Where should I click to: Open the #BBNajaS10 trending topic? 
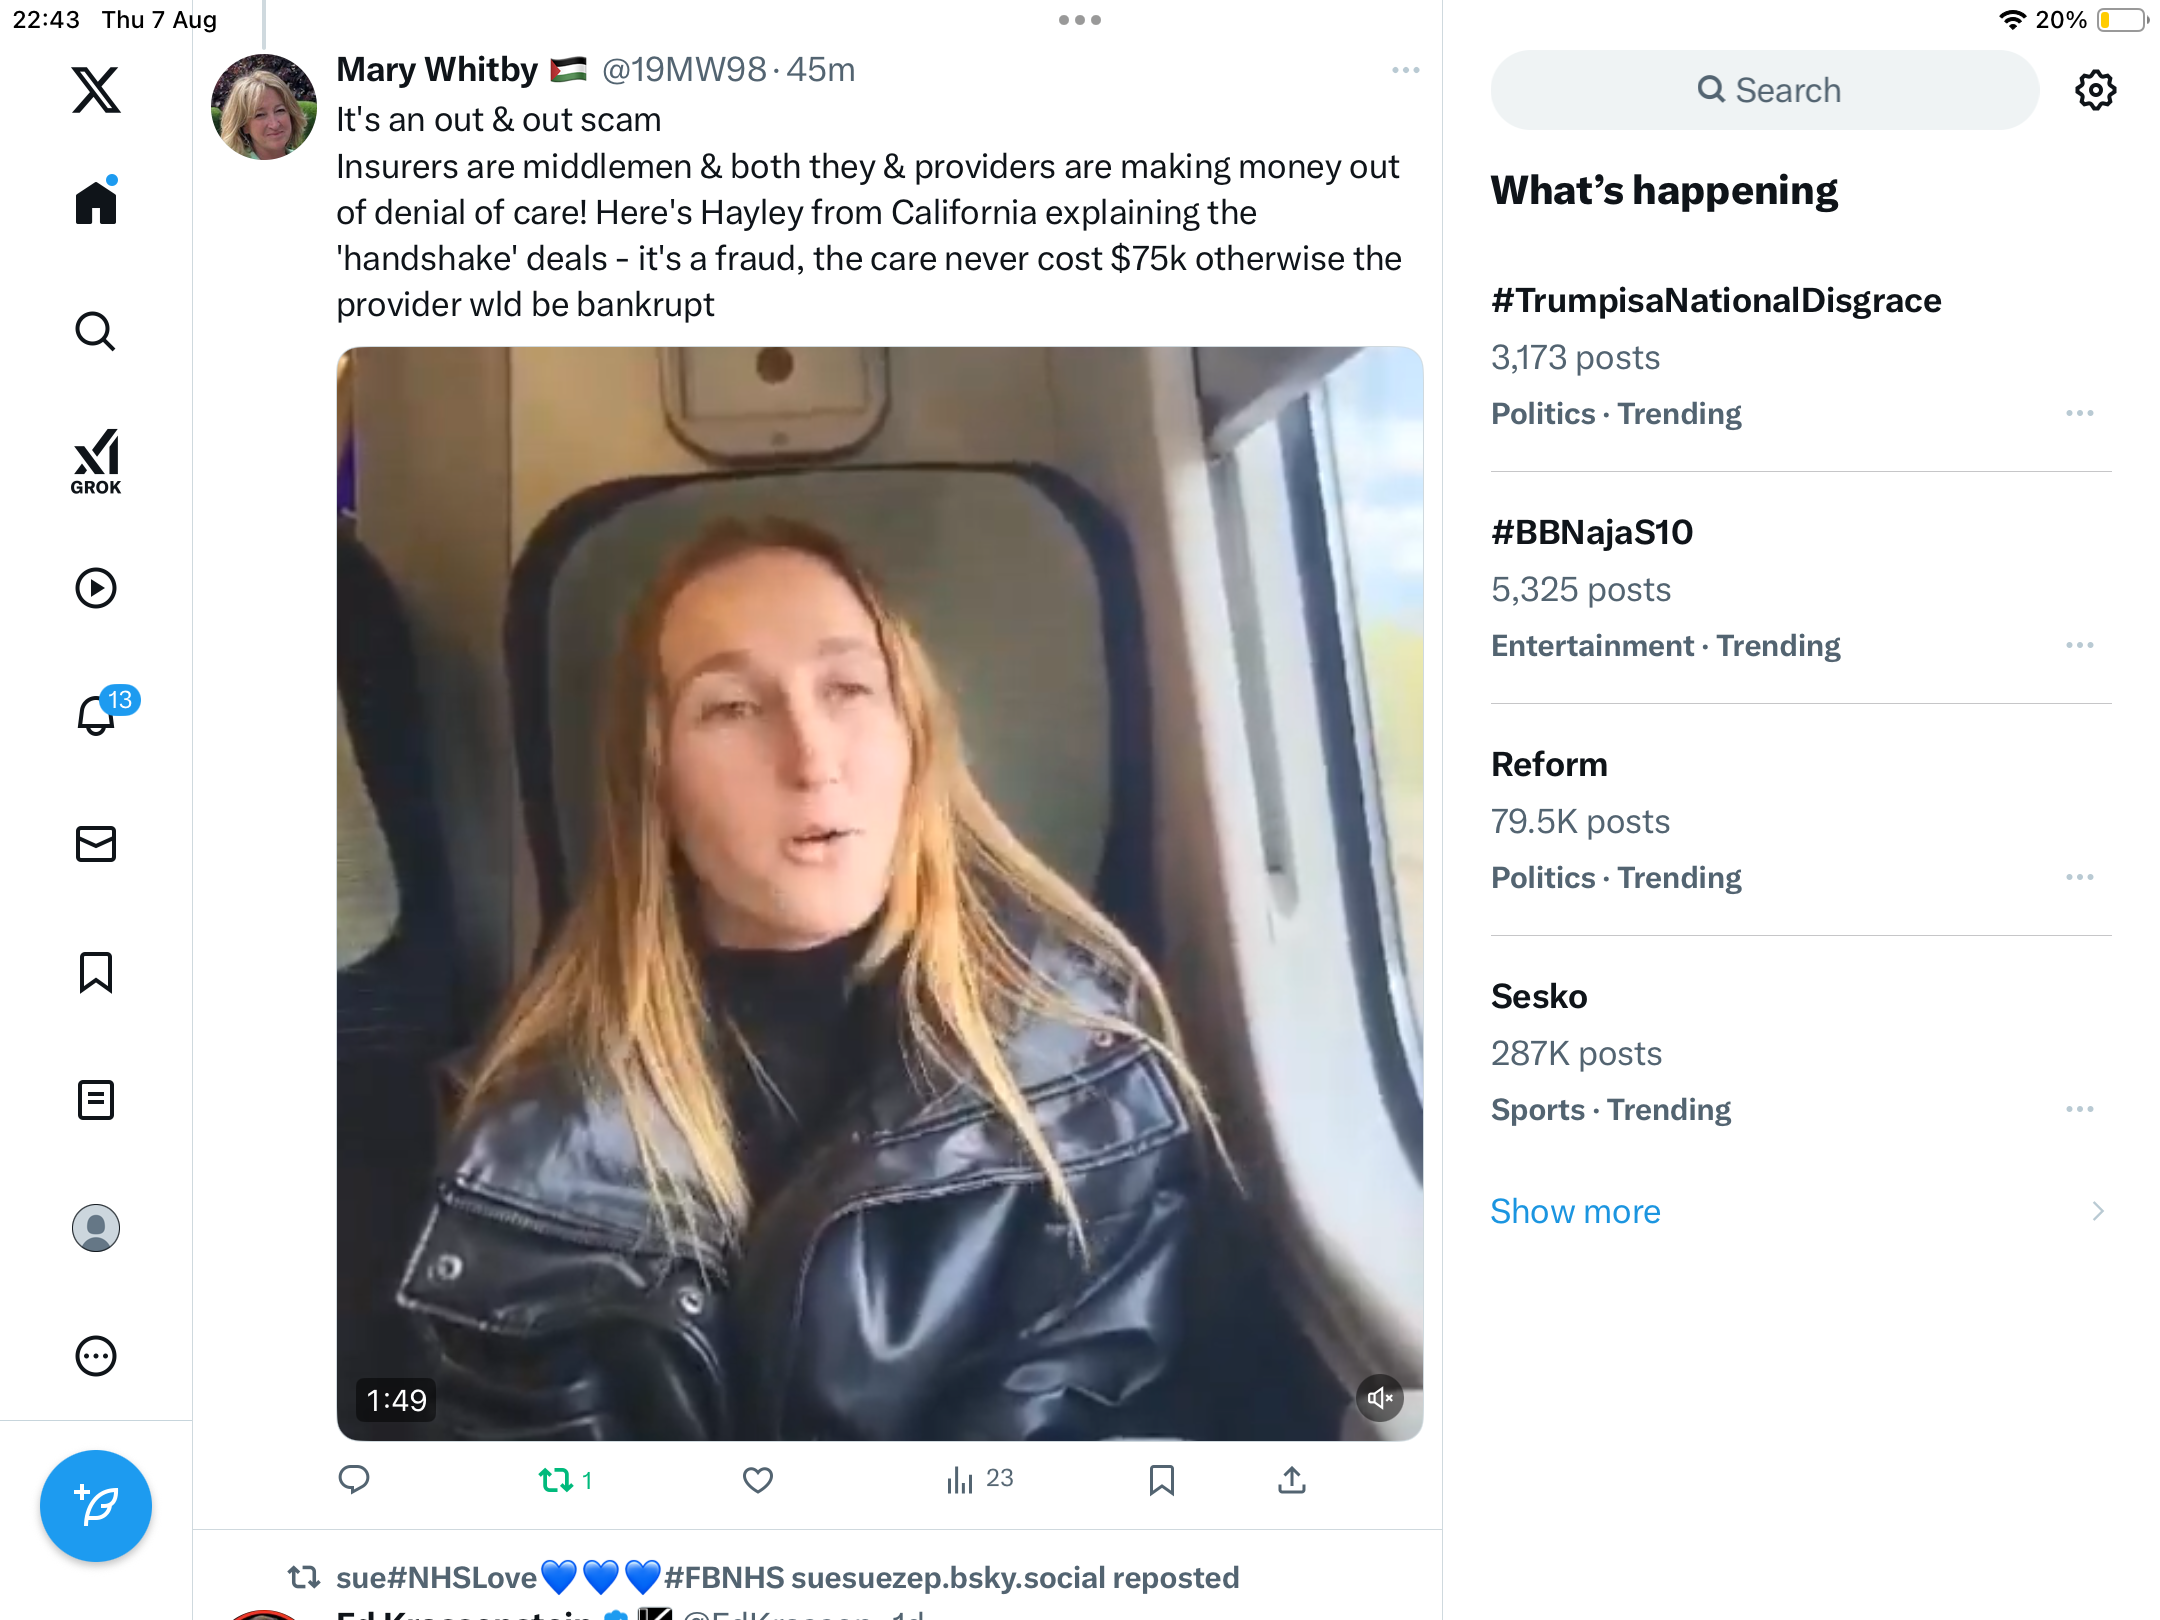(x=1591, y=532)
